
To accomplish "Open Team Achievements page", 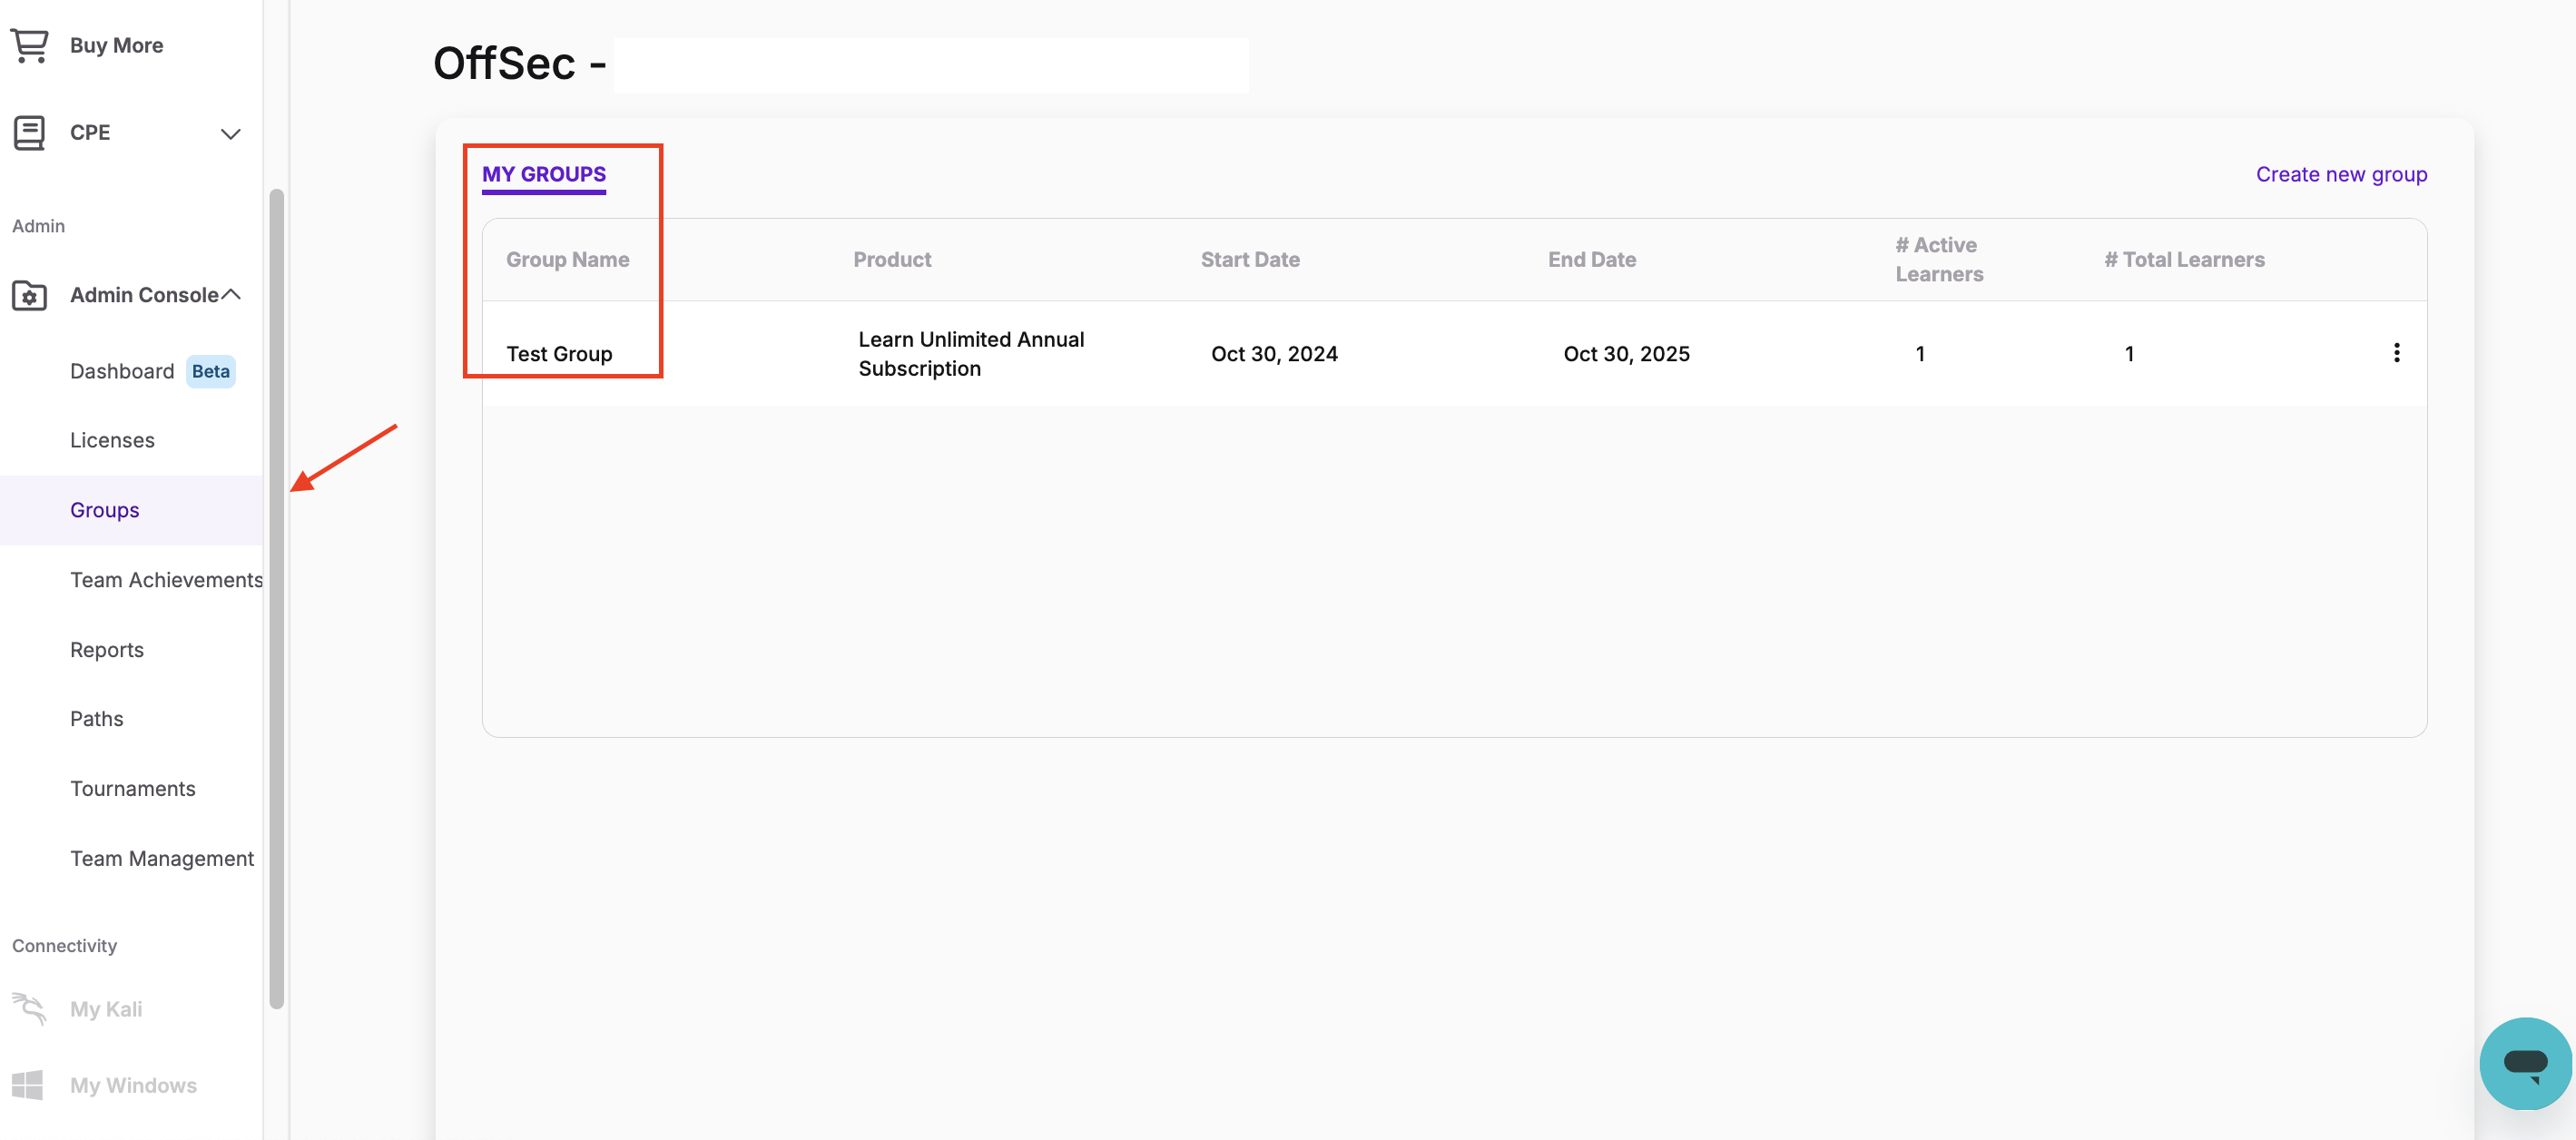I will click(x=166, y=580).
